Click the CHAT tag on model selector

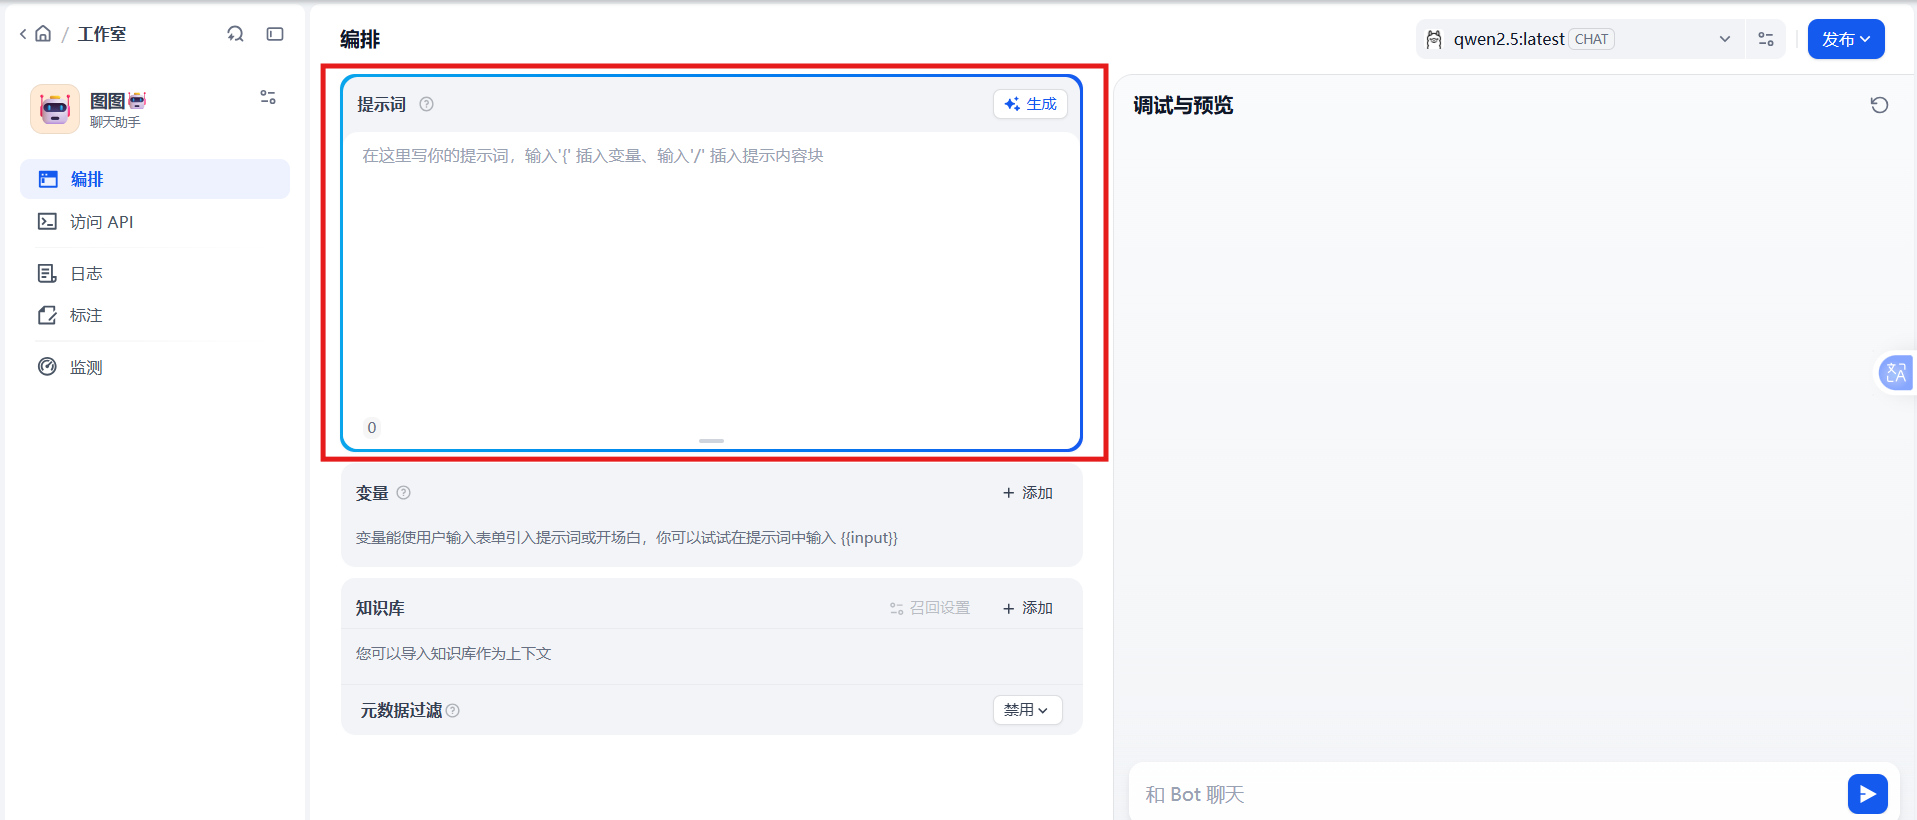coord(1591,39)
